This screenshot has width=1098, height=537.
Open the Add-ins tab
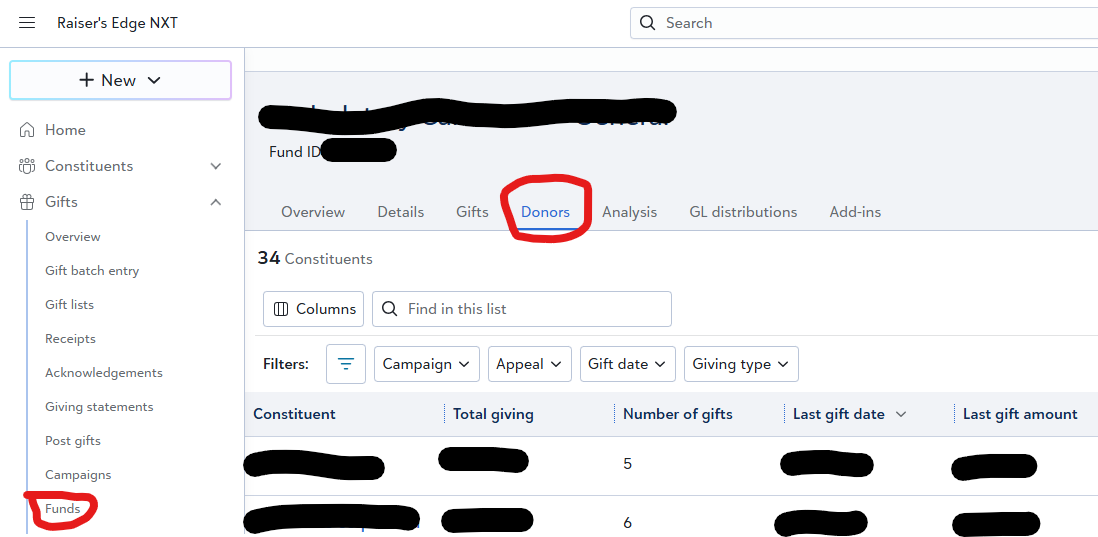point(855,212)
